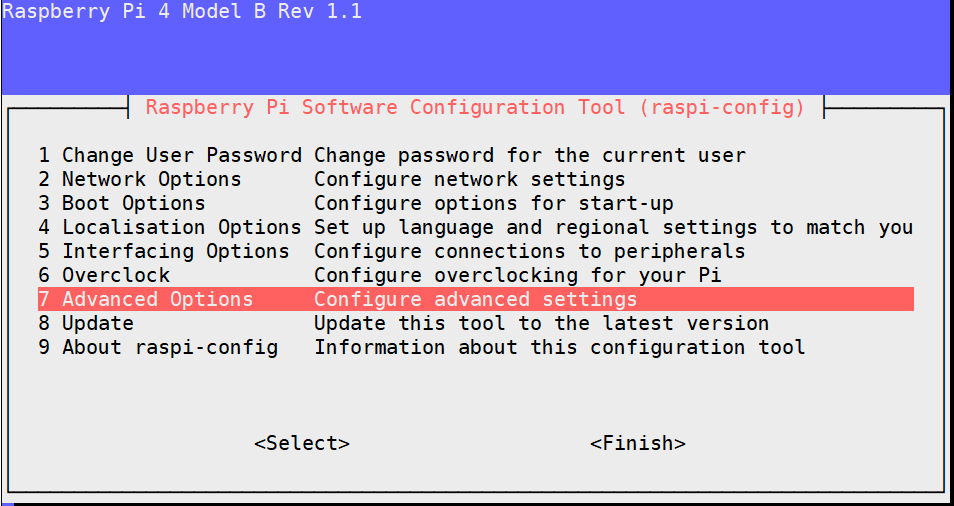Open the About raspi-config entry
954x506 pixels.
coord(158,347)
